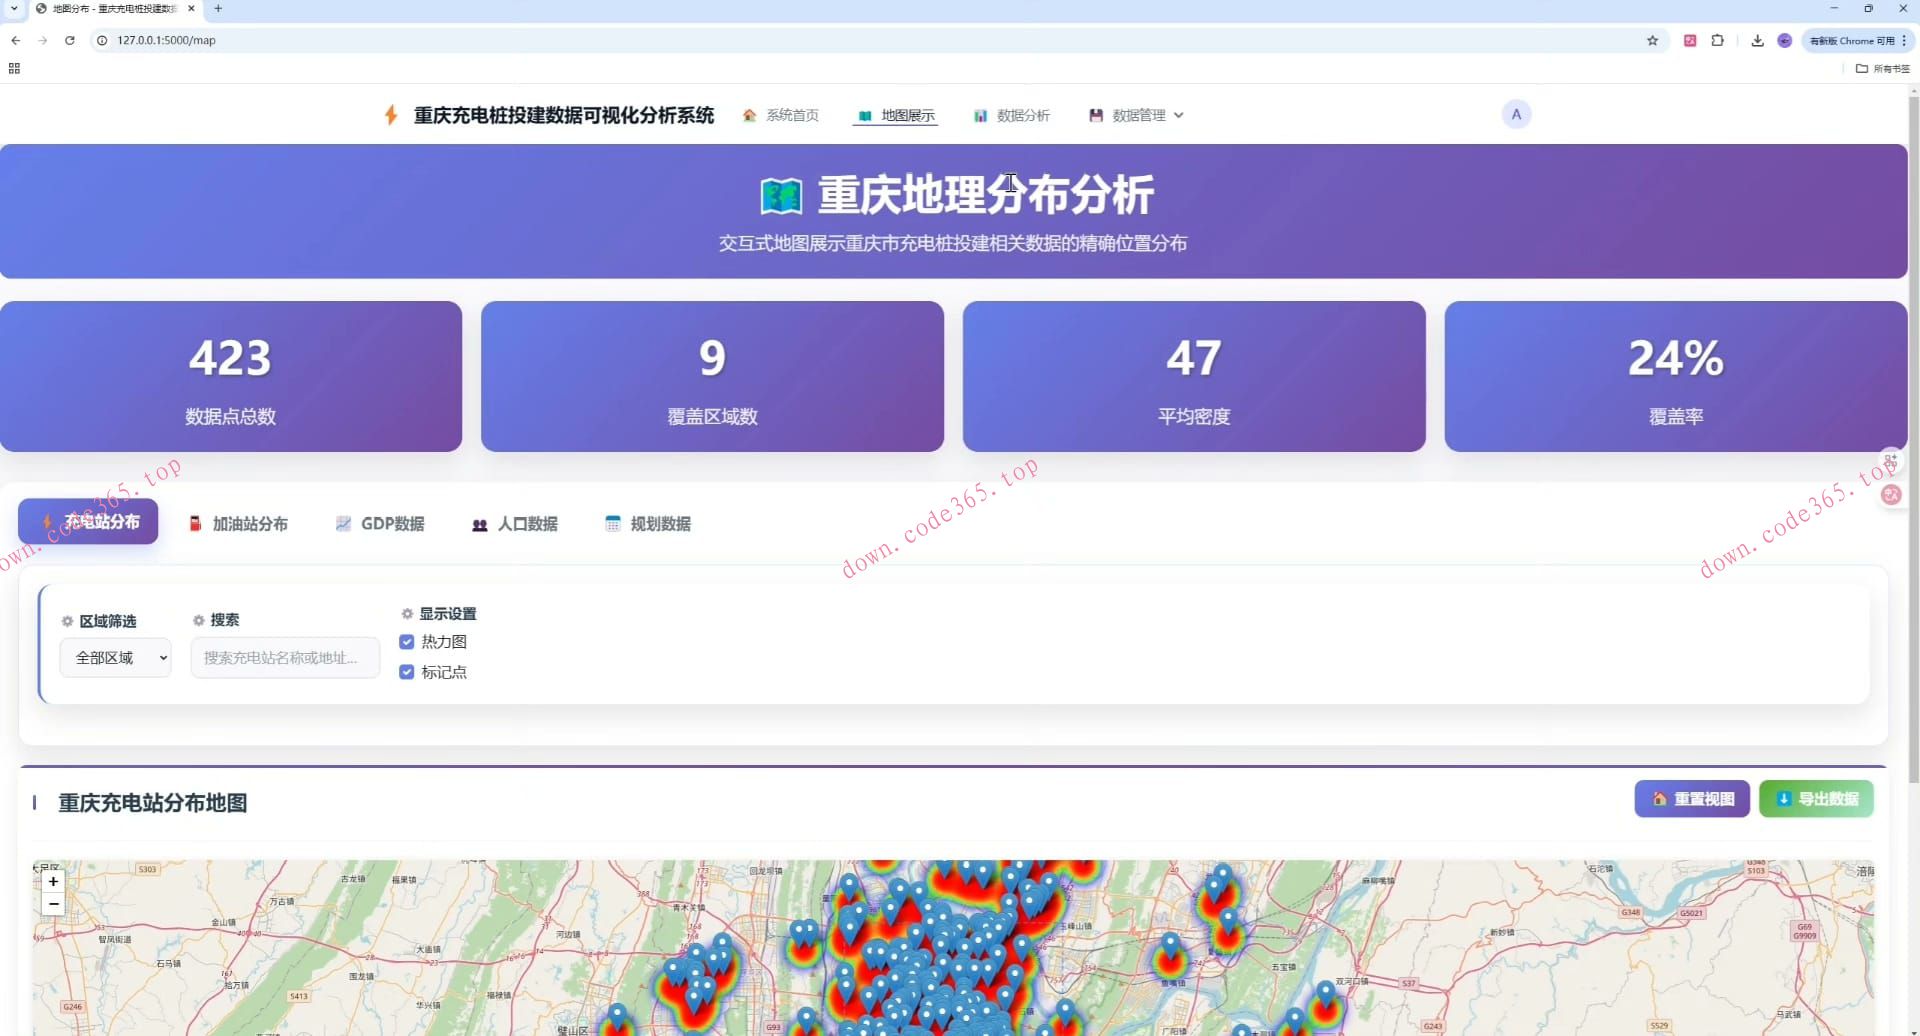Toggle the bookmark star in address bar
1920x1036 pixels.
[1653, 40]
